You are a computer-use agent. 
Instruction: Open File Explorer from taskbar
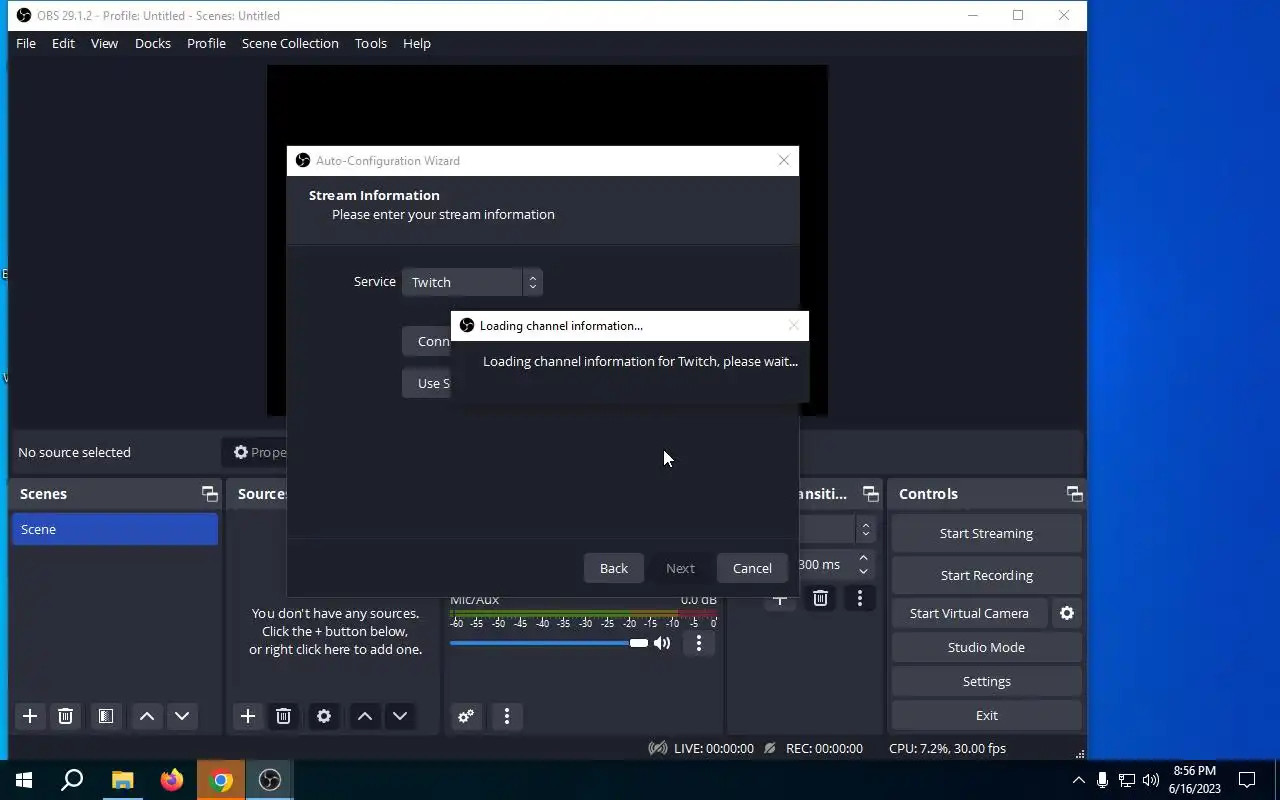(x=122, y=780)
